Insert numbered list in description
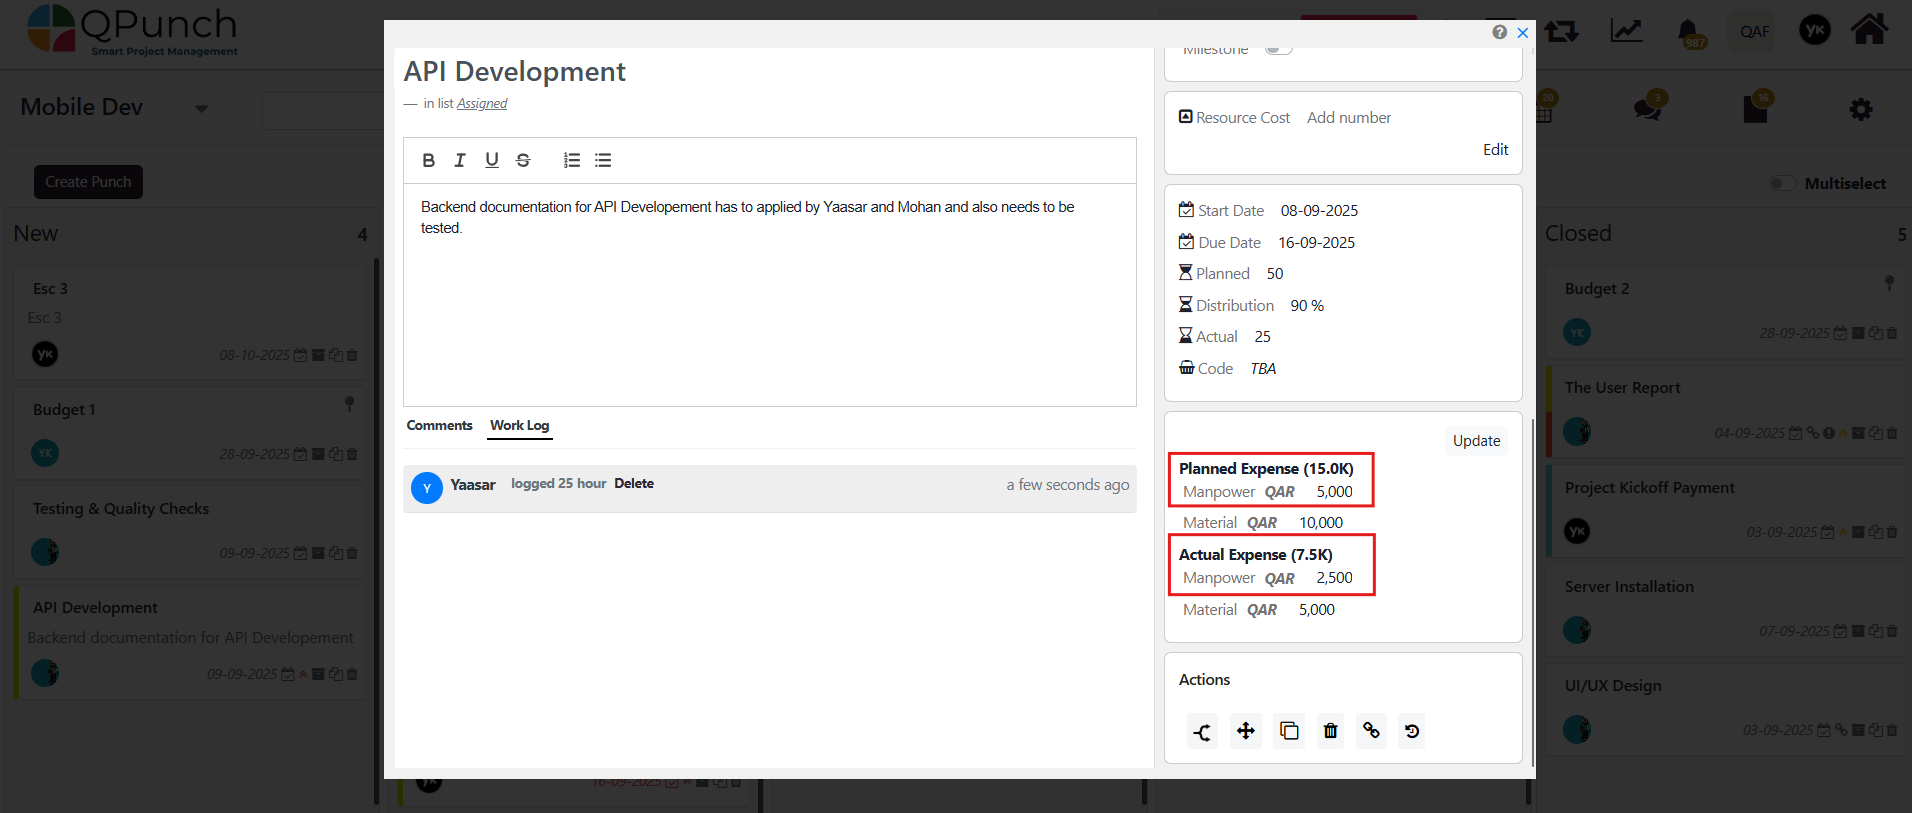This screenshot has width=1912, height=813. click(571, 160)
